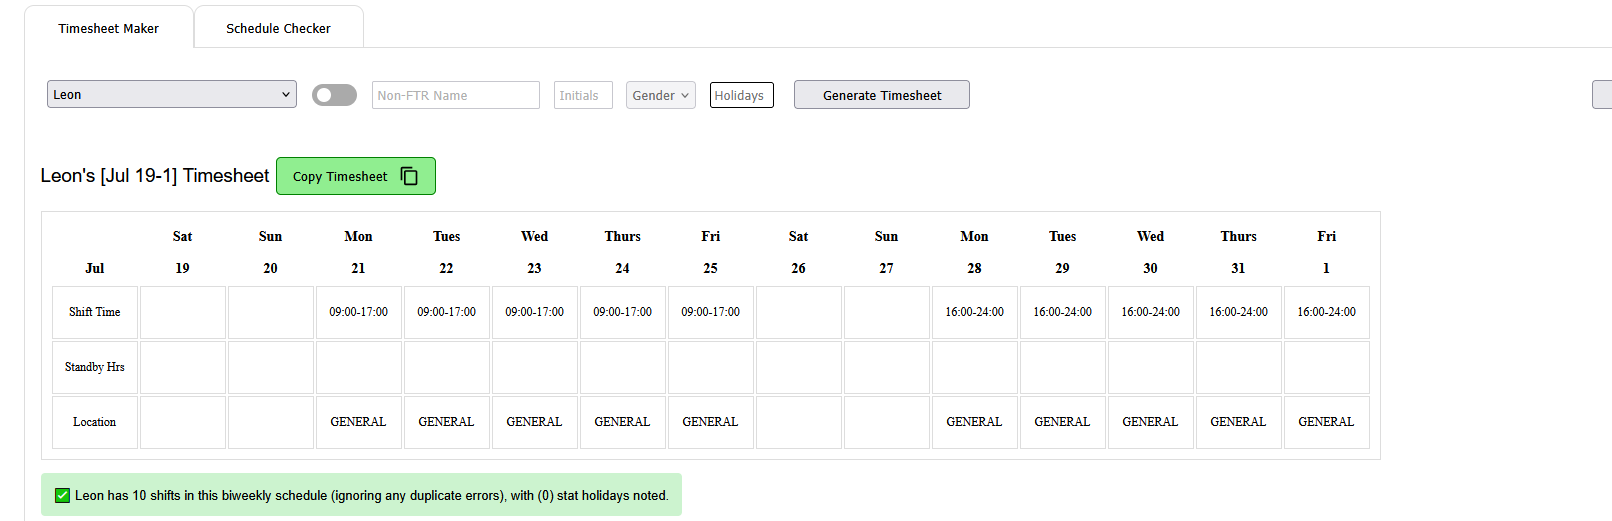Screen dimensions: 1612x521
Task: Click the Initials text field
Action: (x=582, y=95)
